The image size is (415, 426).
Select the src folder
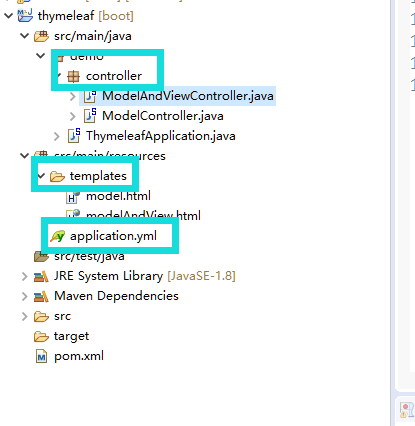(x=63, y=316)
